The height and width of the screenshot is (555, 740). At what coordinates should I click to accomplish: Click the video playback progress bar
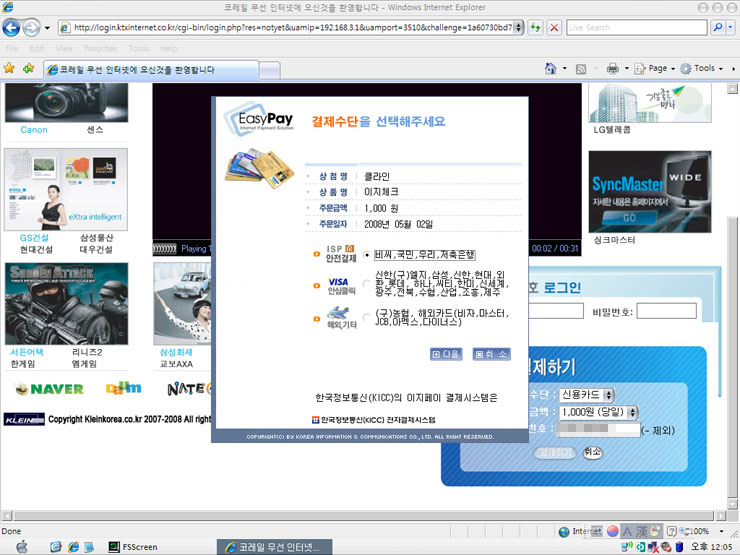(164, 249)
